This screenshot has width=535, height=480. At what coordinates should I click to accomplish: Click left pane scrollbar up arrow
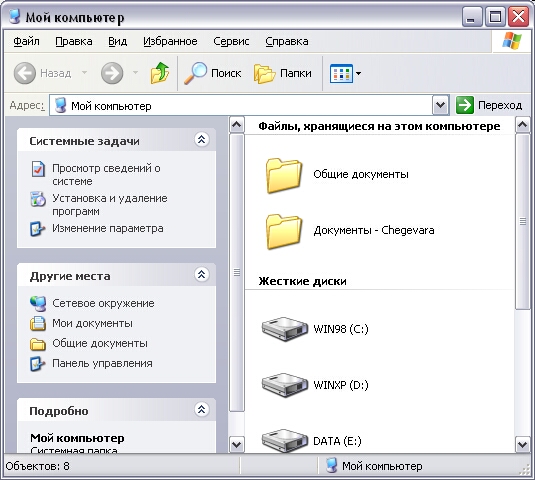pyautogui.click(x=236, y=125)
